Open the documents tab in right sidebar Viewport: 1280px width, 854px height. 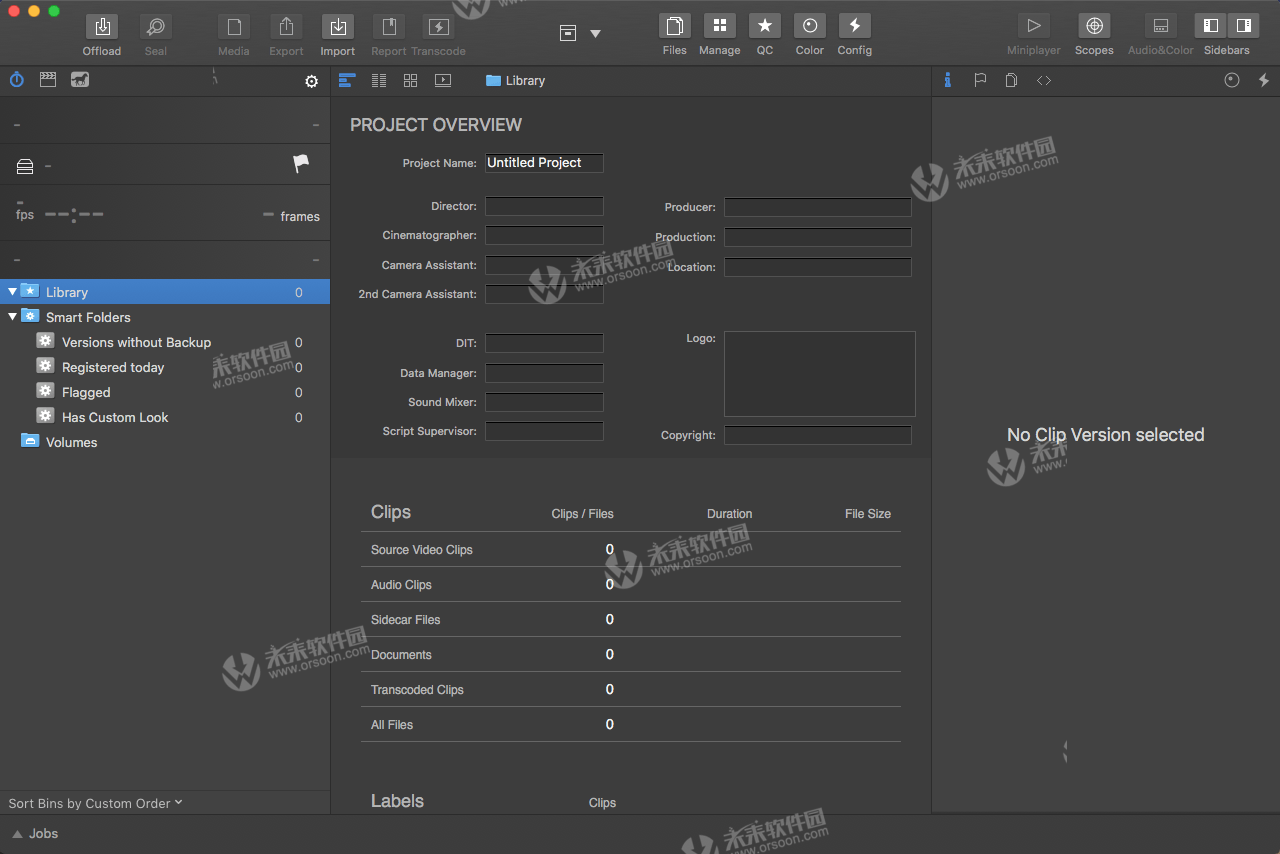(1011, 80)
